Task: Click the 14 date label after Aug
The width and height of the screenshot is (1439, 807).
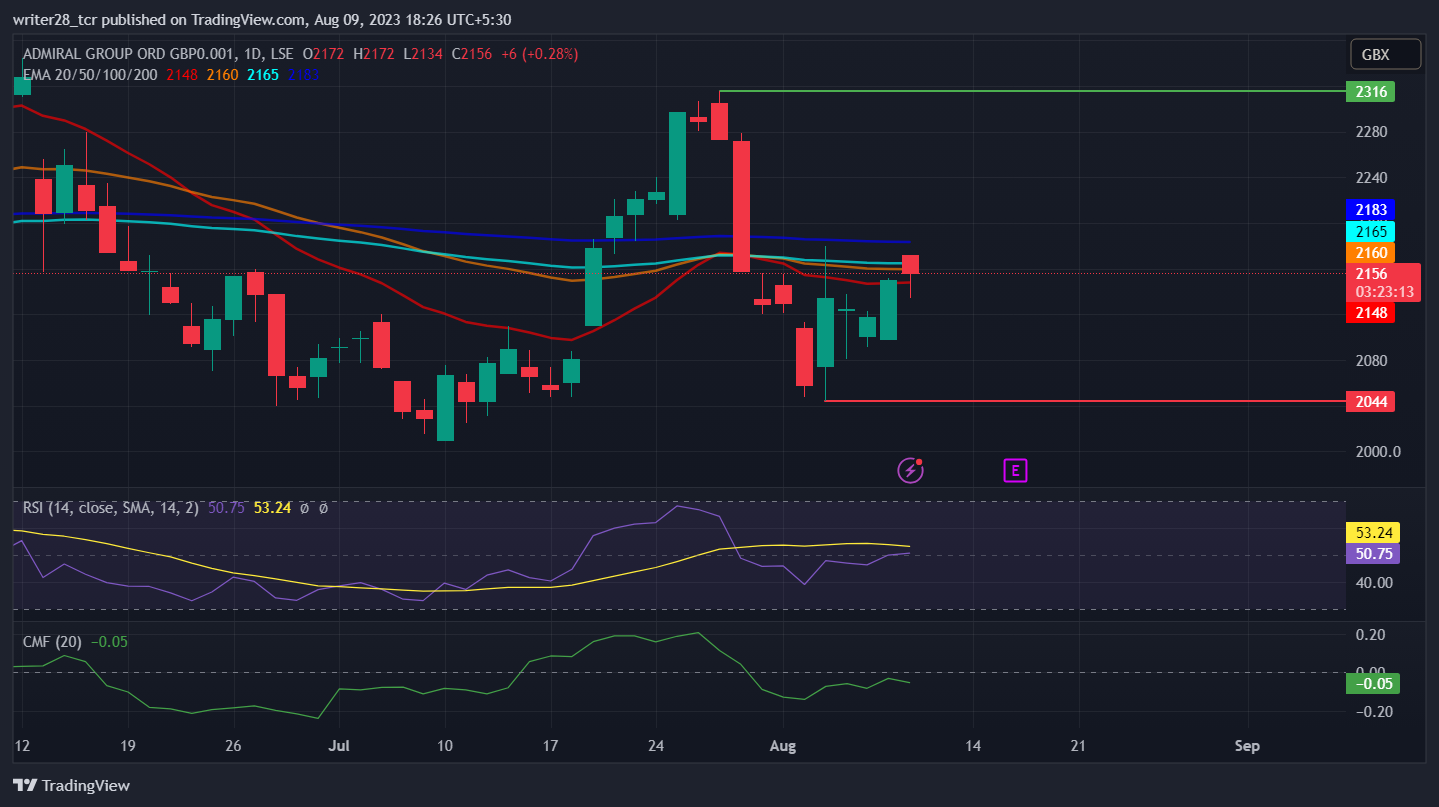Action: pyautogui.click(x=973, y=745)
